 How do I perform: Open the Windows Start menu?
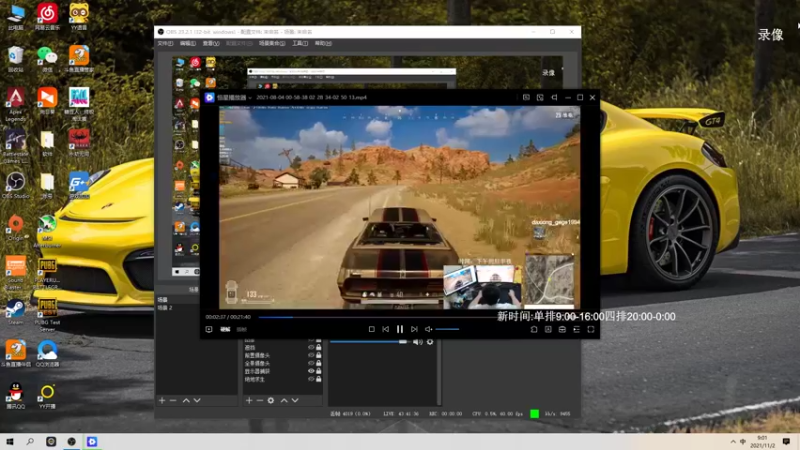tap(10, 442)
